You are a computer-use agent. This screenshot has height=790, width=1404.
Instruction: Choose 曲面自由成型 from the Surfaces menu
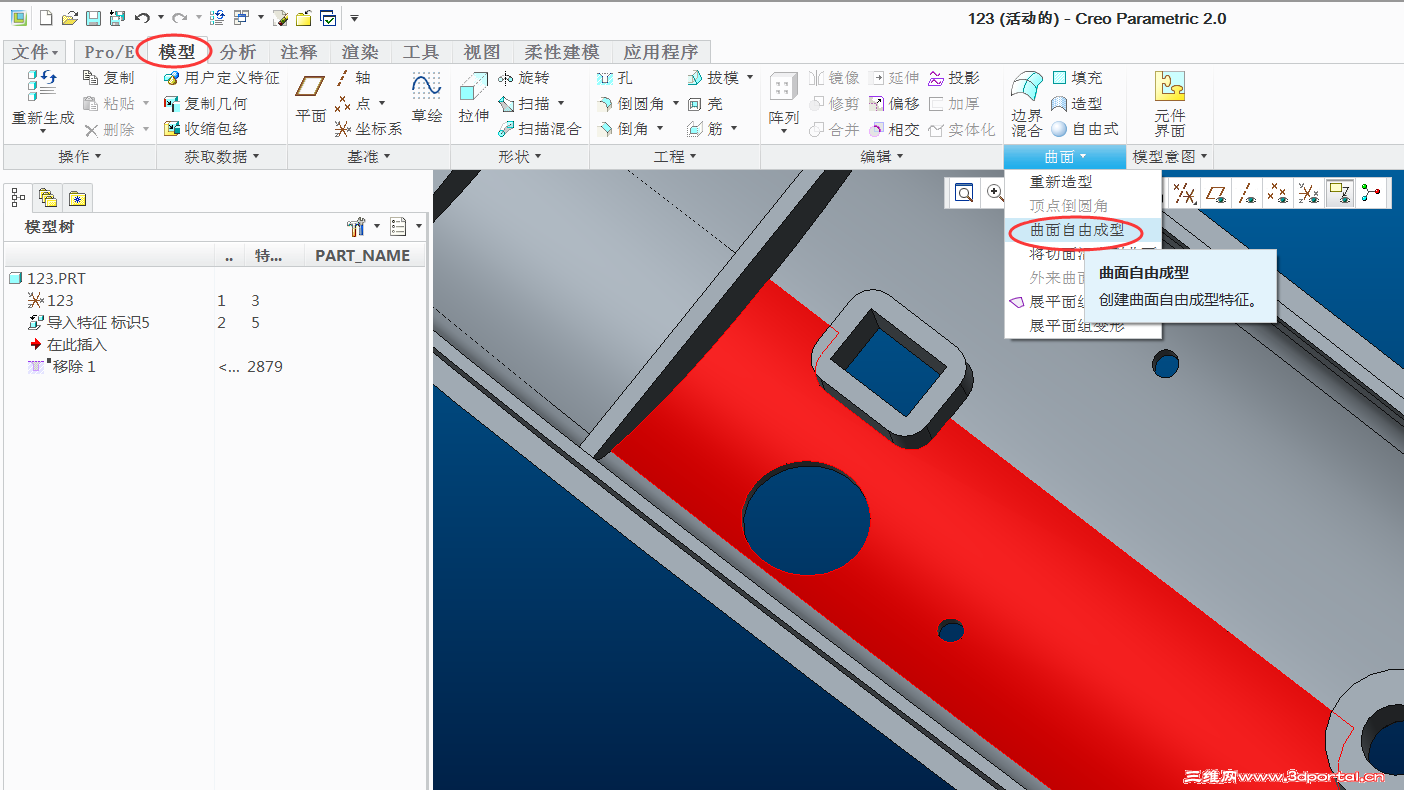[x=1077, y=230]
